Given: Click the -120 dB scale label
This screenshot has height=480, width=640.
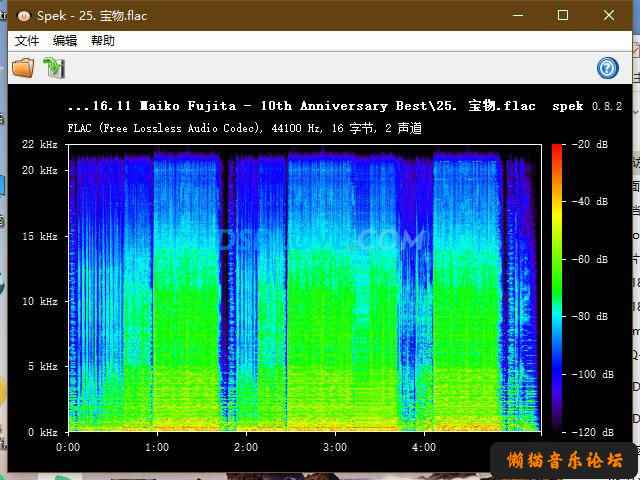Looking at the screenshot, I should 593,432.
